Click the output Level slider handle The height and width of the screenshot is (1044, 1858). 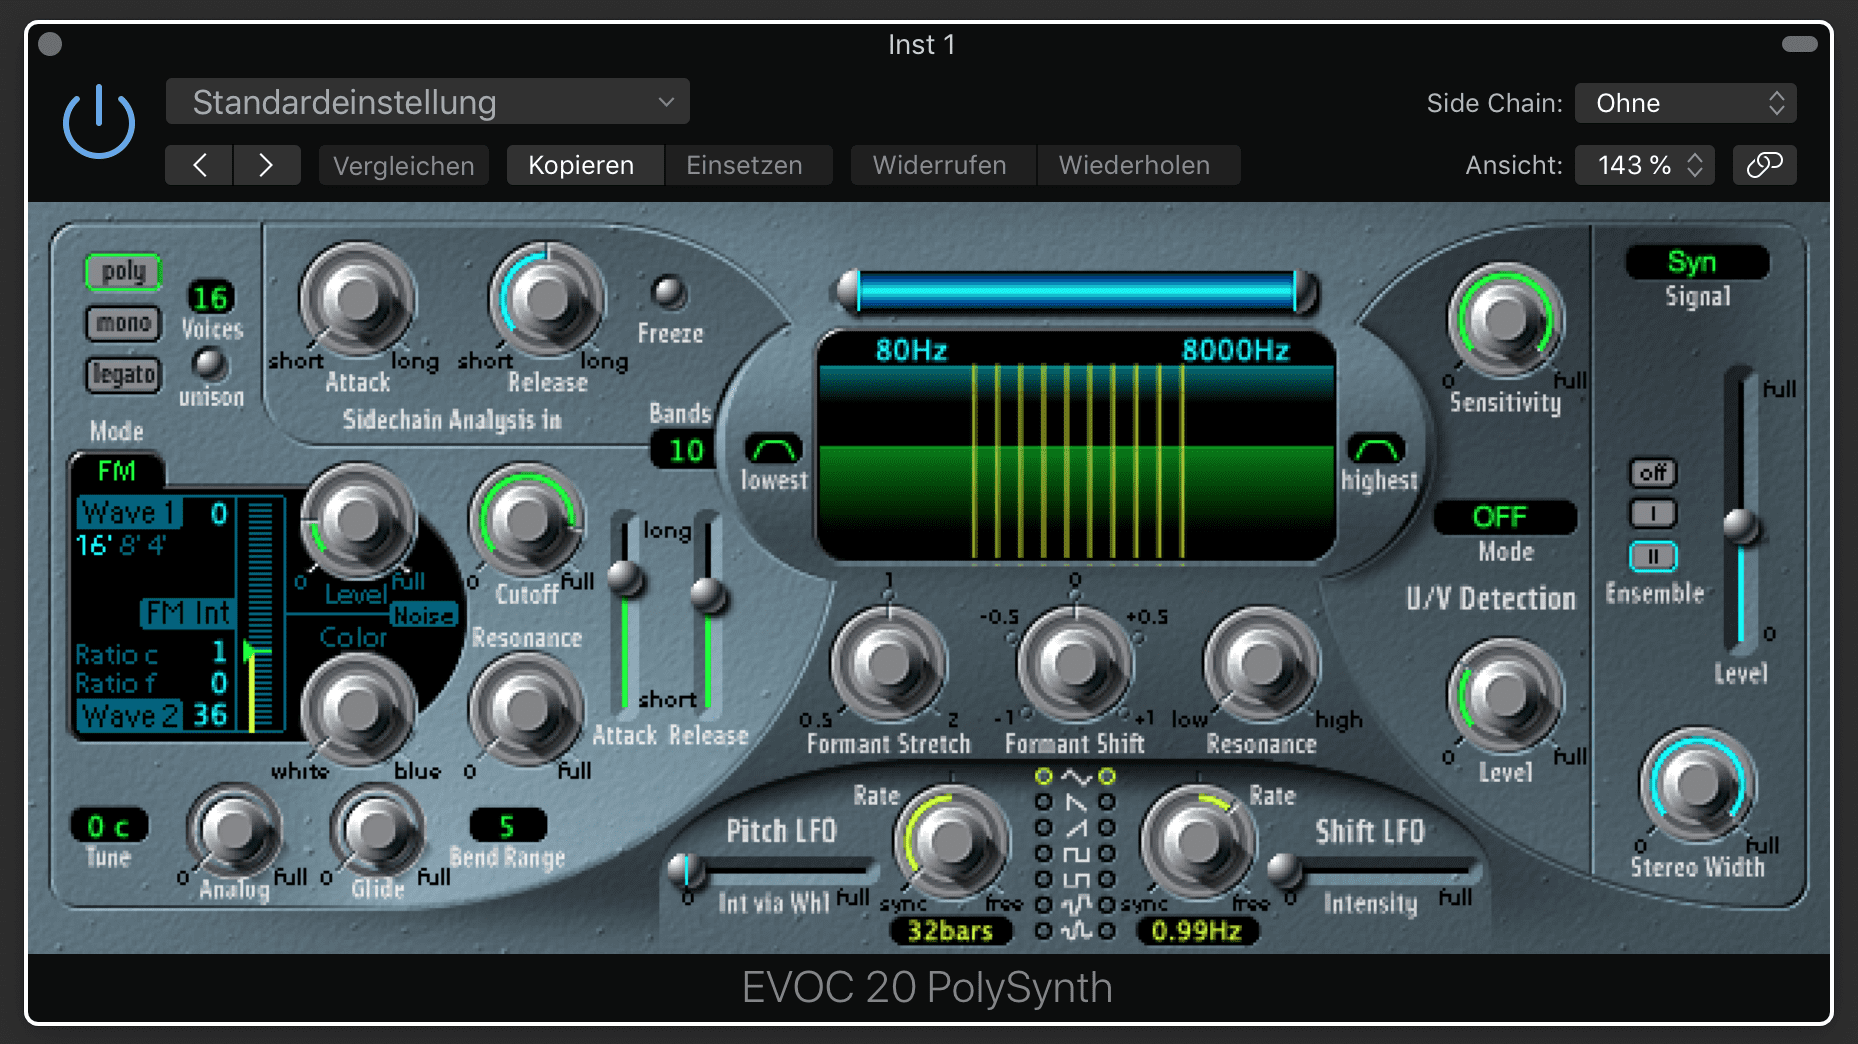tap(1741, 525)
